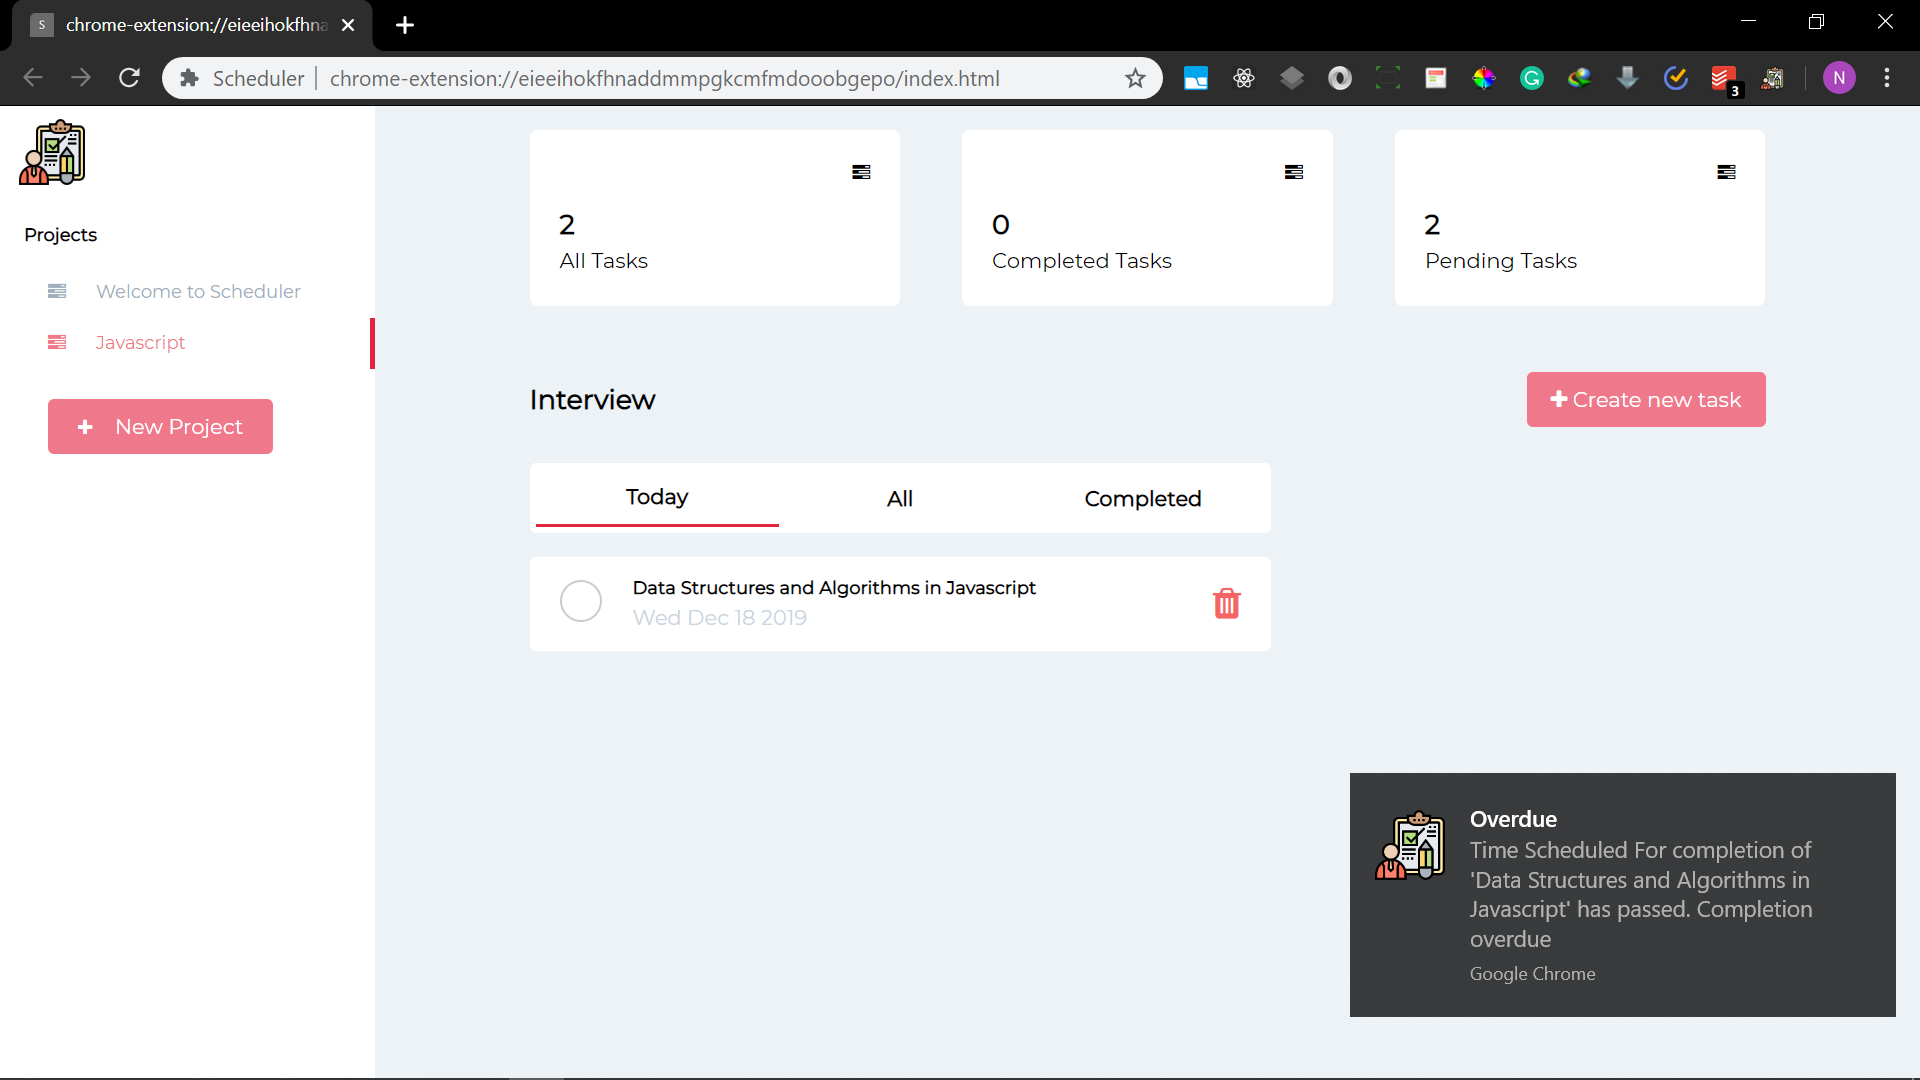This screenshot has height=1080, width=1920.
Task: Click the Pending Tasks label
Action: coord(1500,260)
